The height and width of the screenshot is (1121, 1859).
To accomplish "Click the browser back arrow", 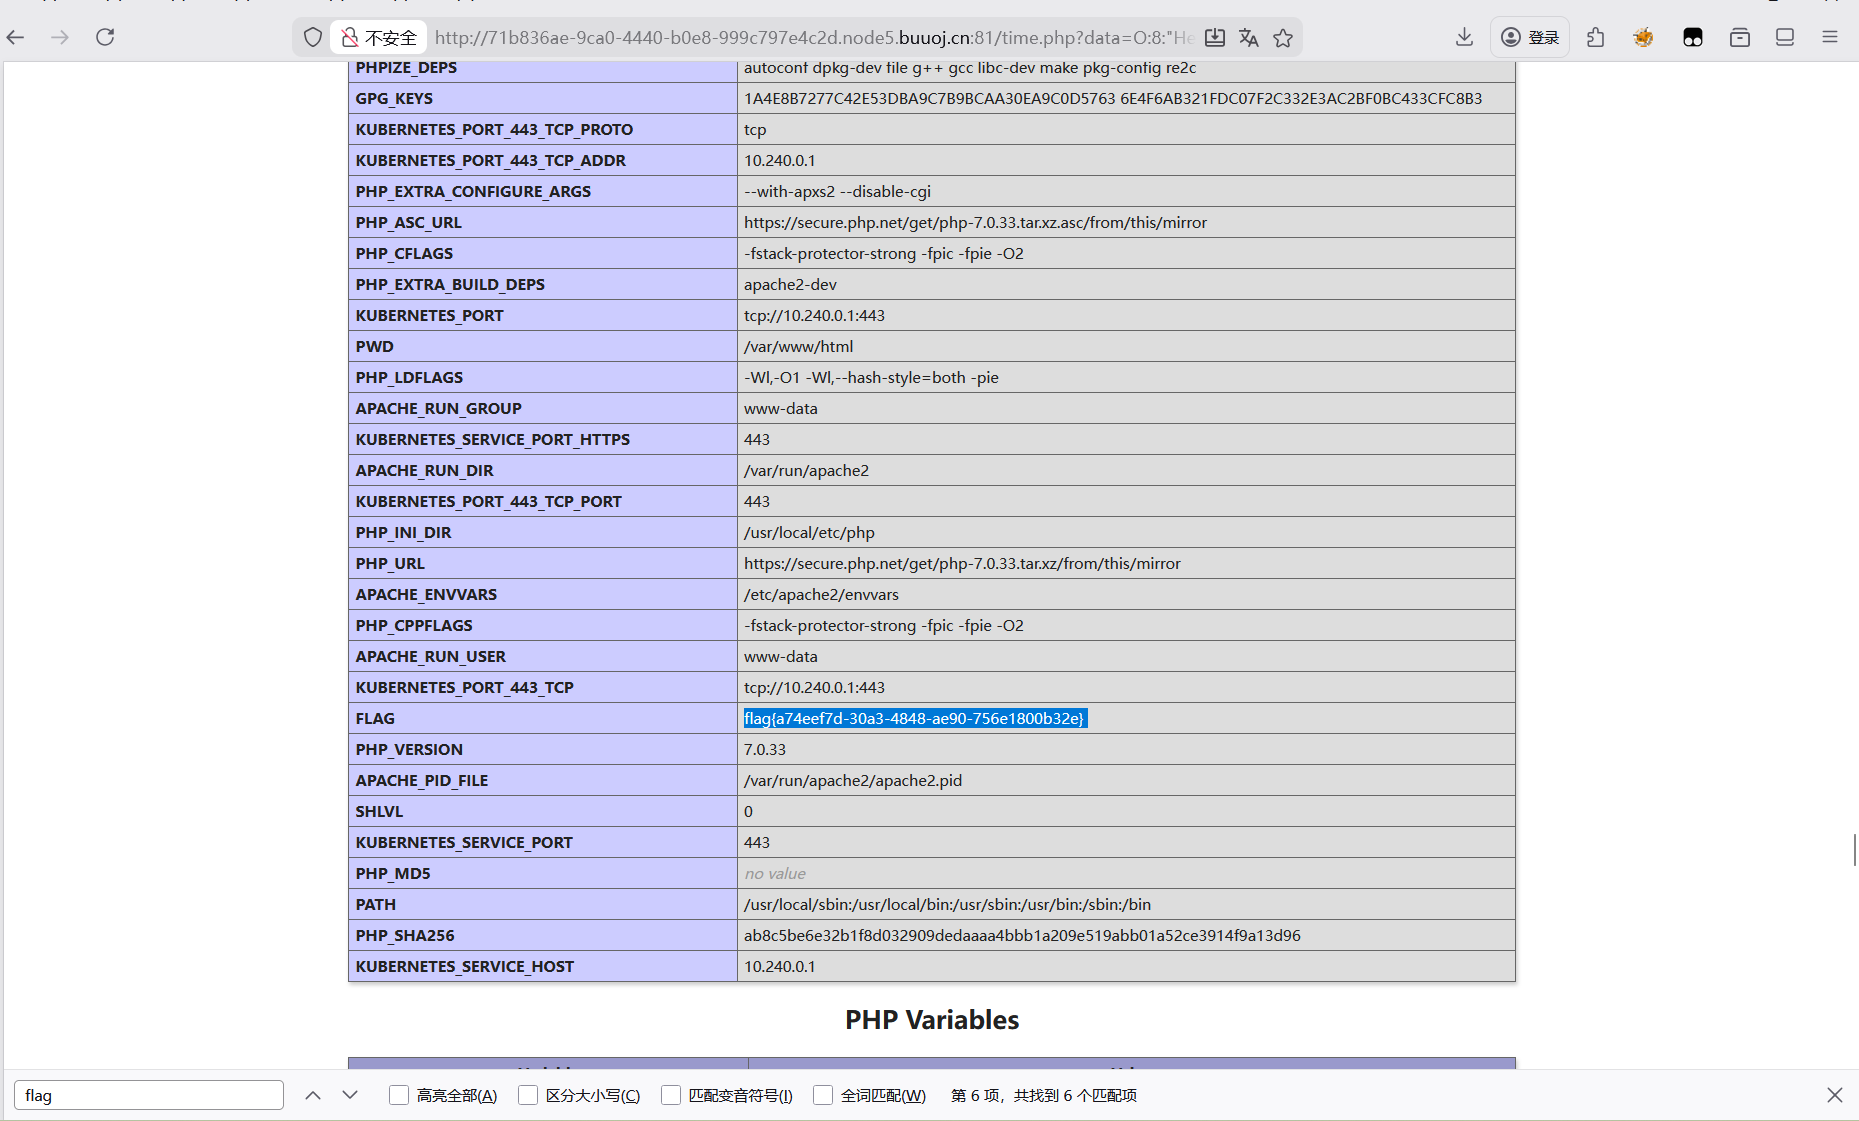I will pos(16,37).
